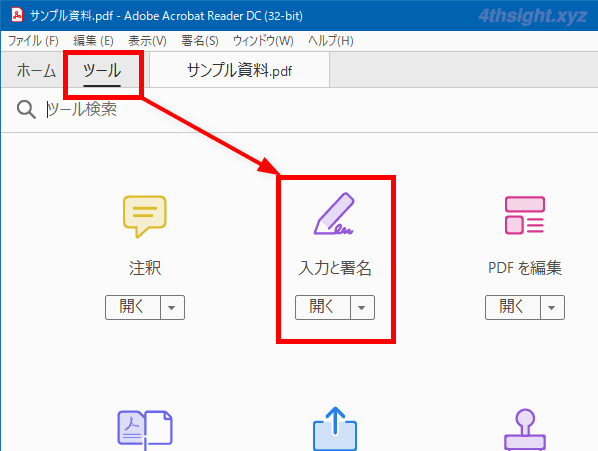
Task: Expand the dropdown arrow beside PDF を編集 開く
Action: pyautogui.click(x=552, y=307)
